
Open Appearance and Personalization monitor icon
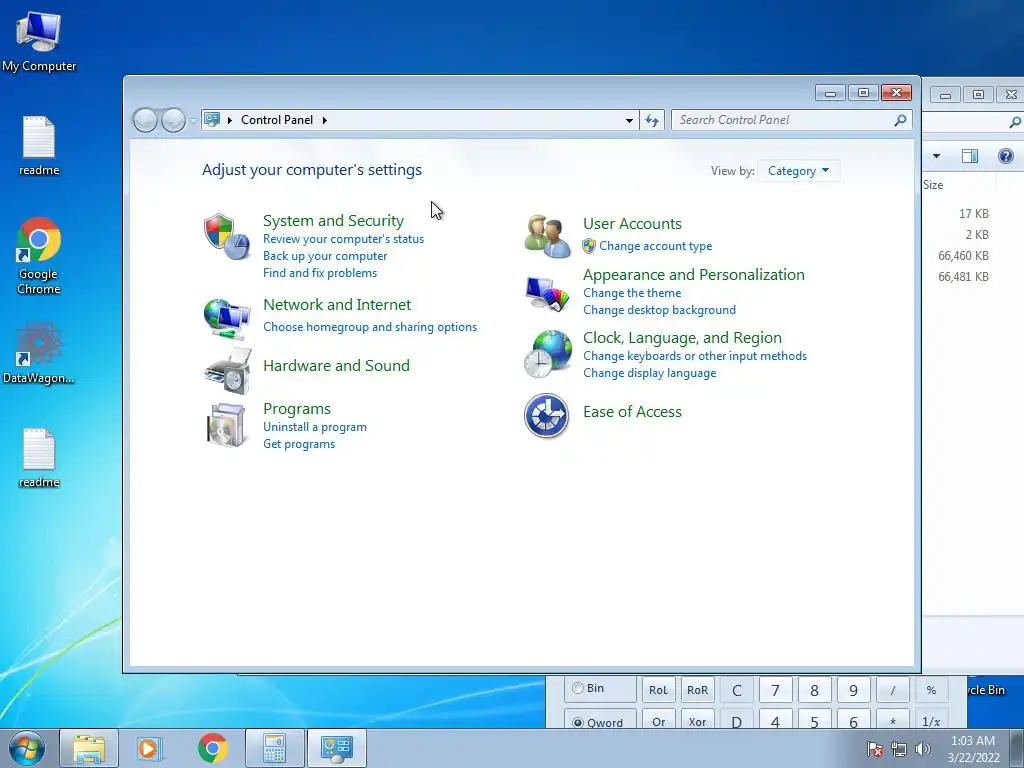pos(547,294)
